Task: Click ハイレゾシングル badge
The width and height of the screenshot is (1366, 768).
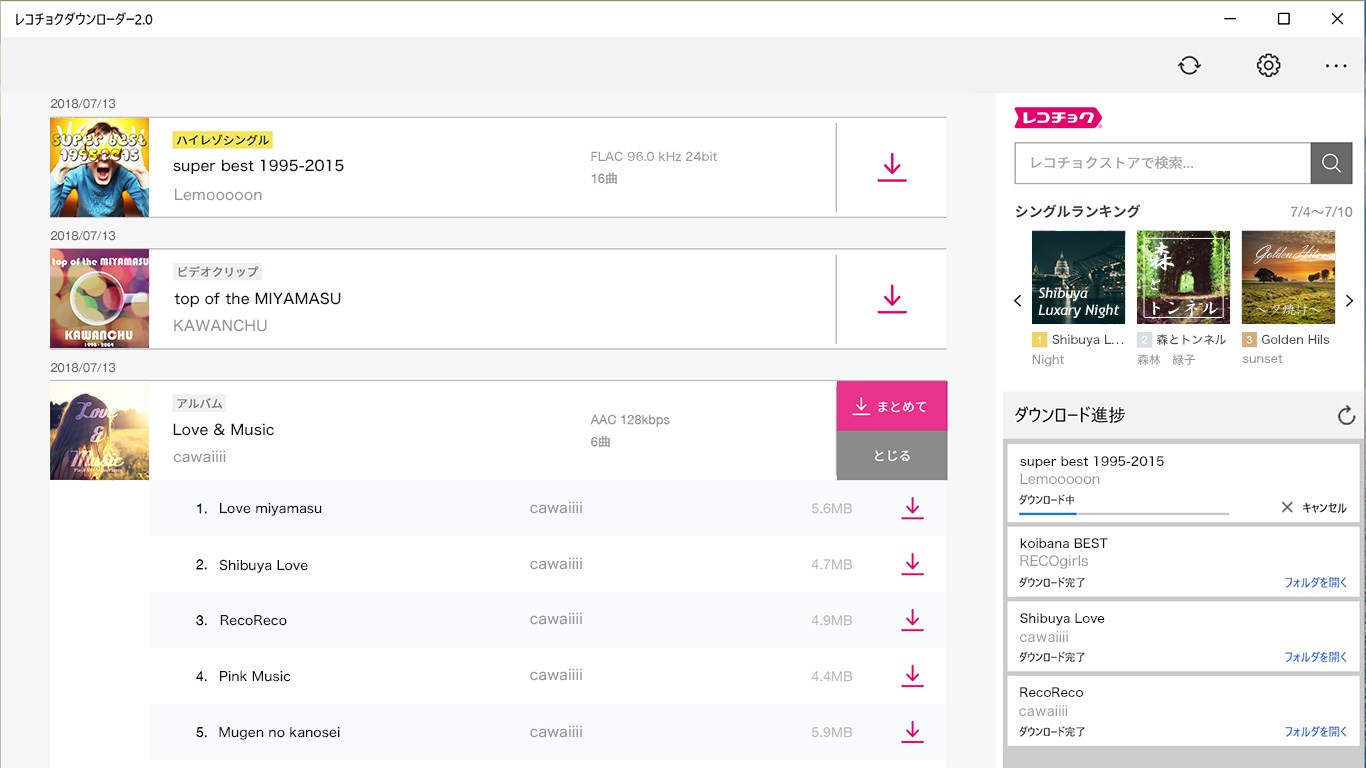Action: [222, 140]
